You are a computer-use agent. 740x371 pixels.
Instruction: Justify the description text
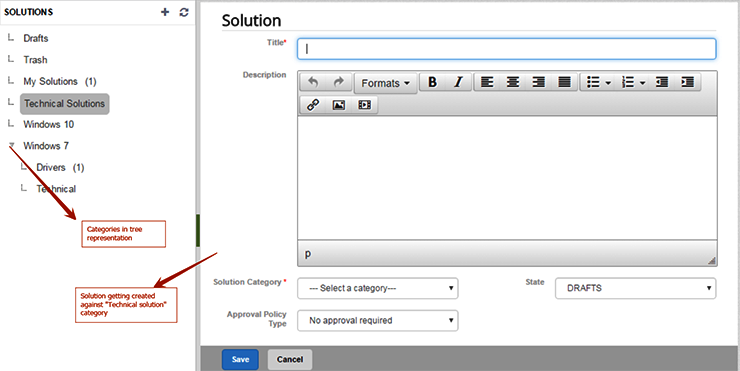coord(564,82)
